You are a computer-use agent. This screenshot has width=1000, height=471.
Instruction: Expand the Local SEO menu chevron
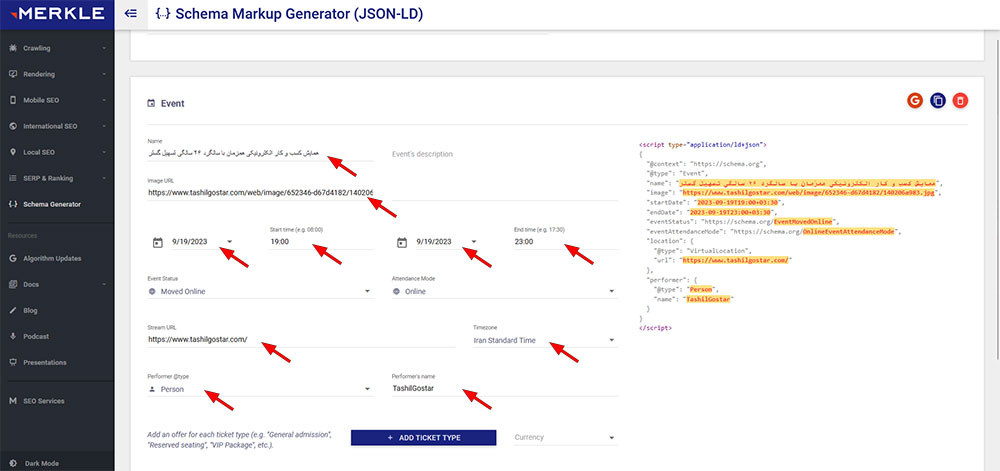[103, 152]
